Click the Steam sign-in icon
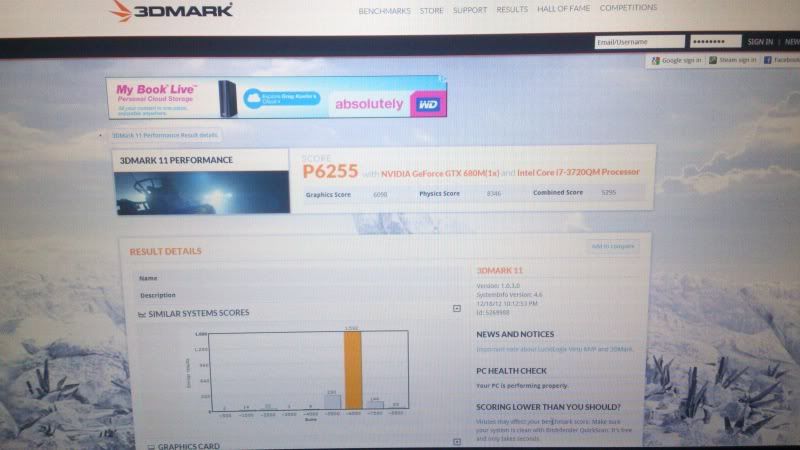Screen dimensions: 800x450 (x=713, y=60)
